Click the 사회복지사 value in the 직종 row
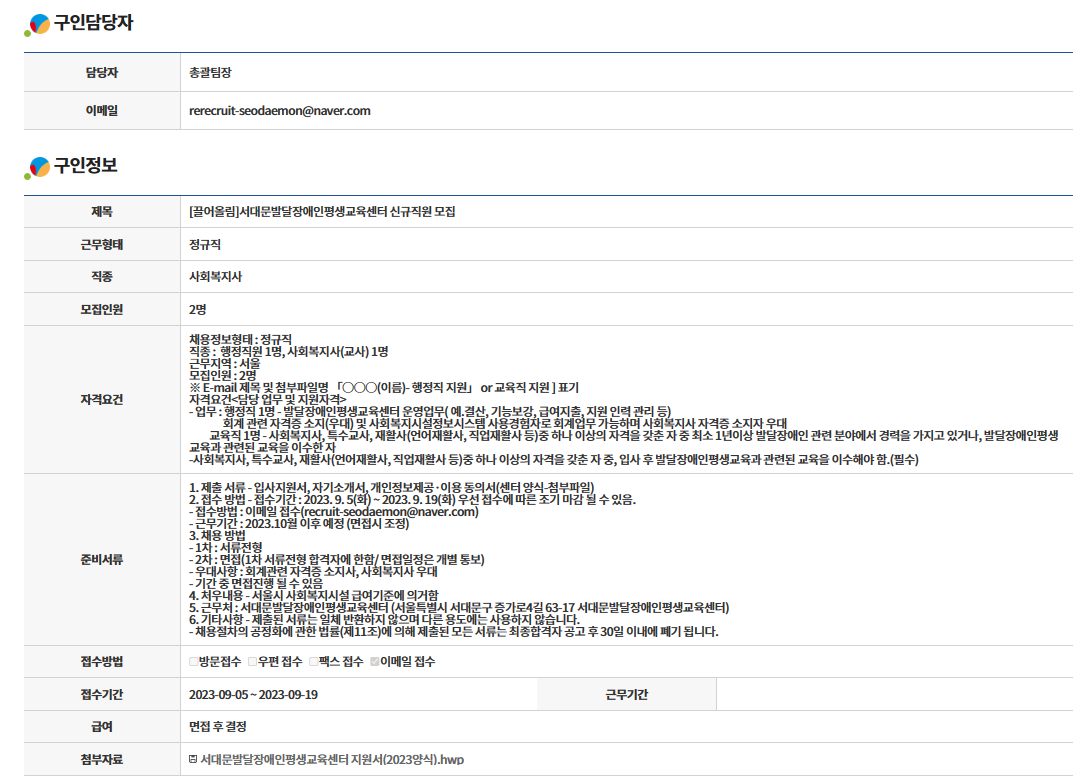The height and width of the screenshot is (778, 1076). tap(215, 277)
